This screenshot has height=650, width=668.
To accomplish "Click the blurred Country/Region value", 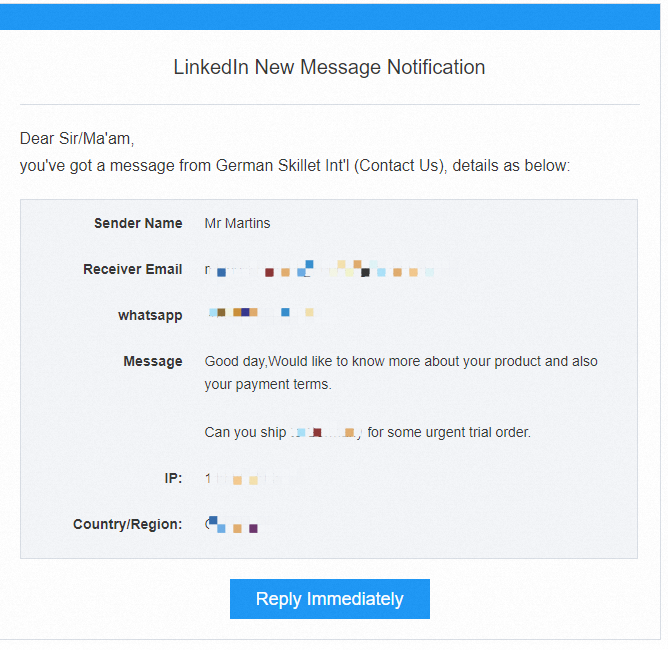I will [x=233, y=525].
